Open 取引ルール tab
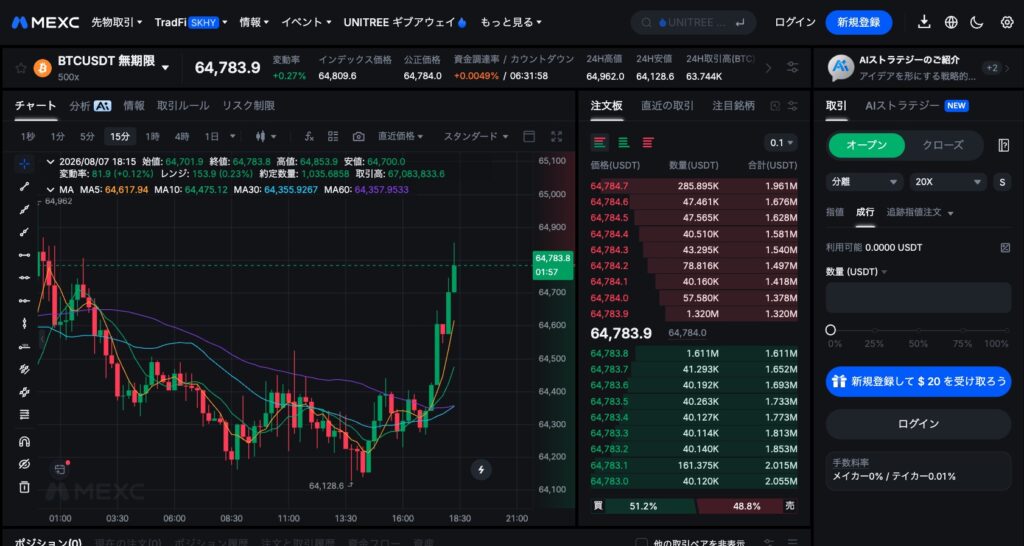The image size is (1024, 546). pyautogui.click(x=183, y=106)
